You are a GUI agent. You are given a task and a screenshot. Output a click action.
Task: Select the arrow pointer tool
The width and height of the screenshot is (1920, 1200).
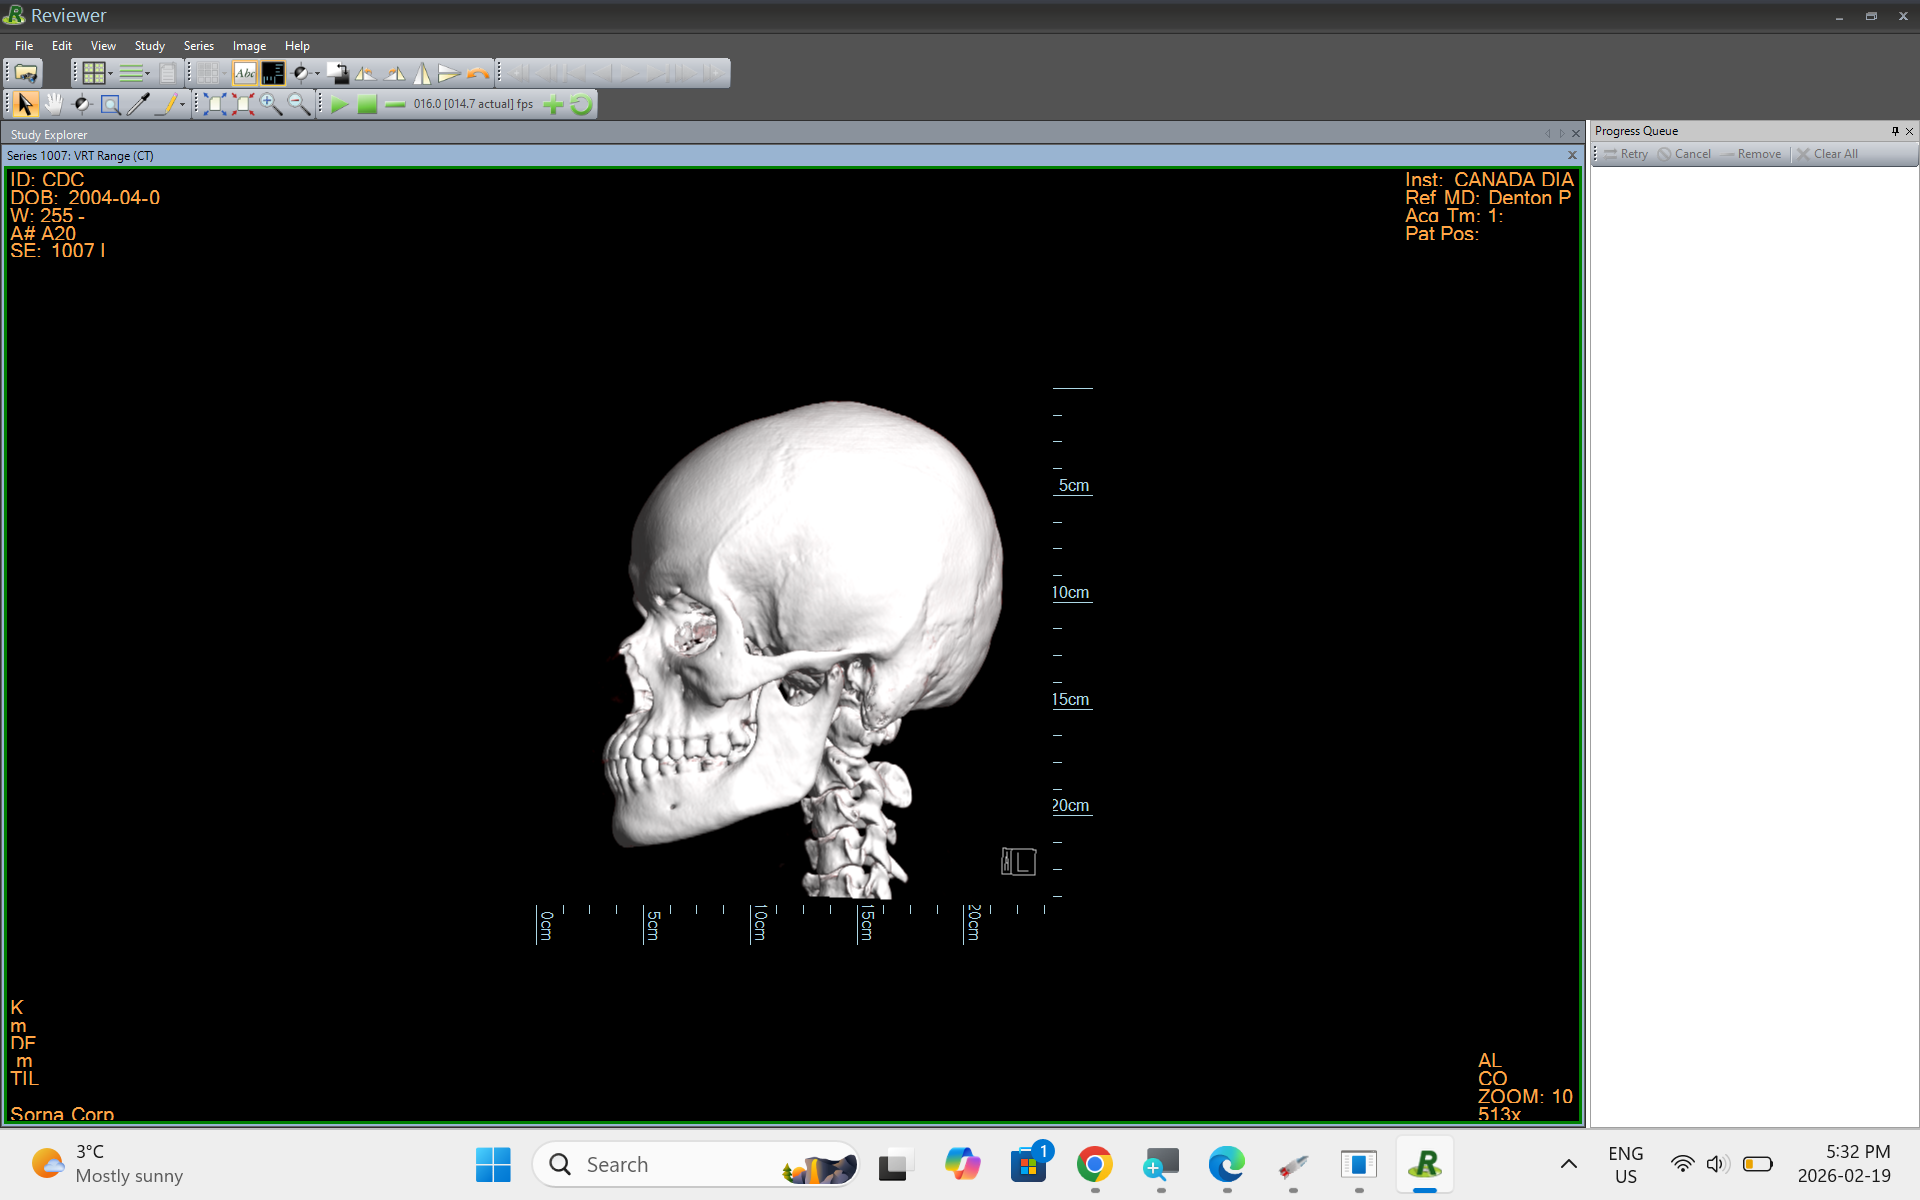click(24, 103)
